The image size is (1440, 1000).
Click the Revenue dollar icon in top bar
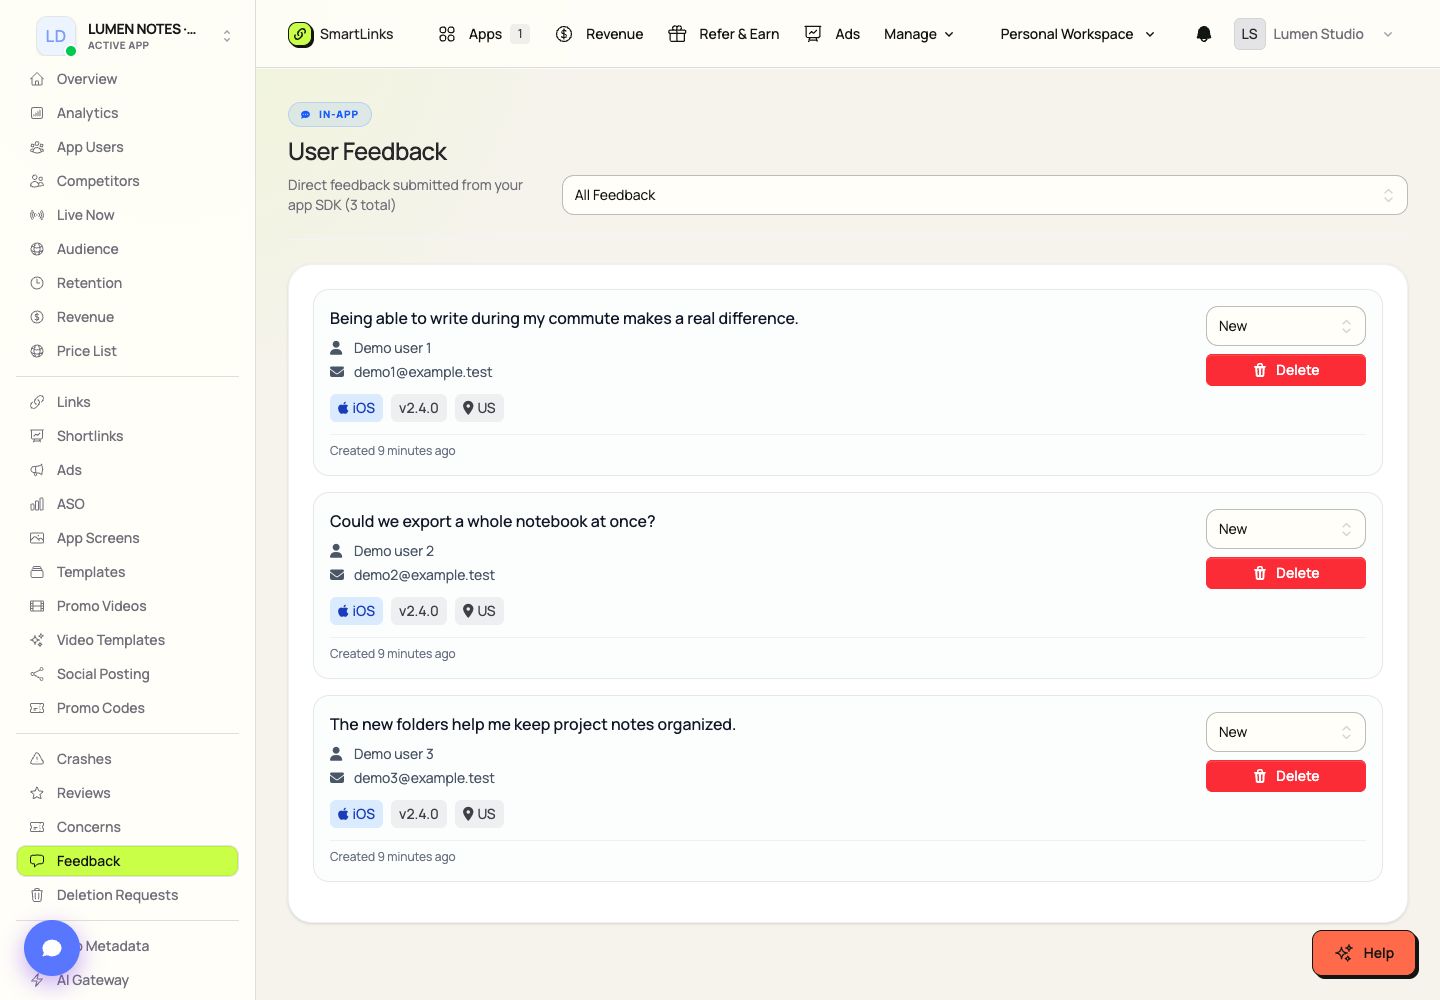(x=564, y=34)
